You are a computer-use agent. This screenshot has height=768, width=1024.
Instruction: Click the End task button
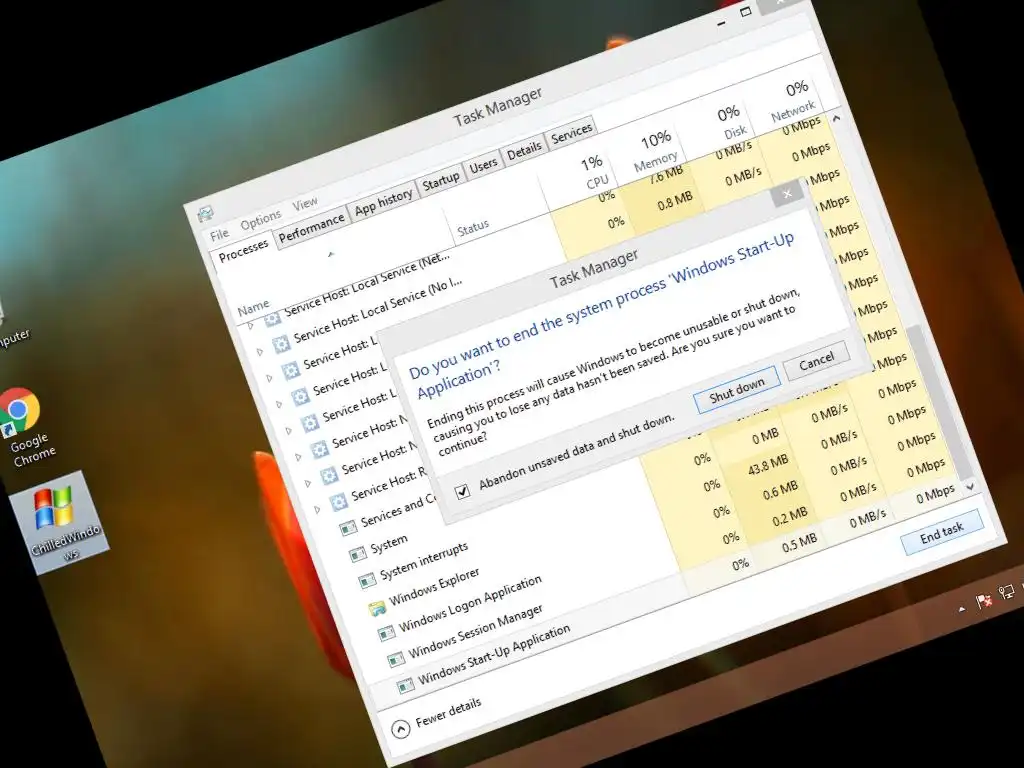click(942, 533)
